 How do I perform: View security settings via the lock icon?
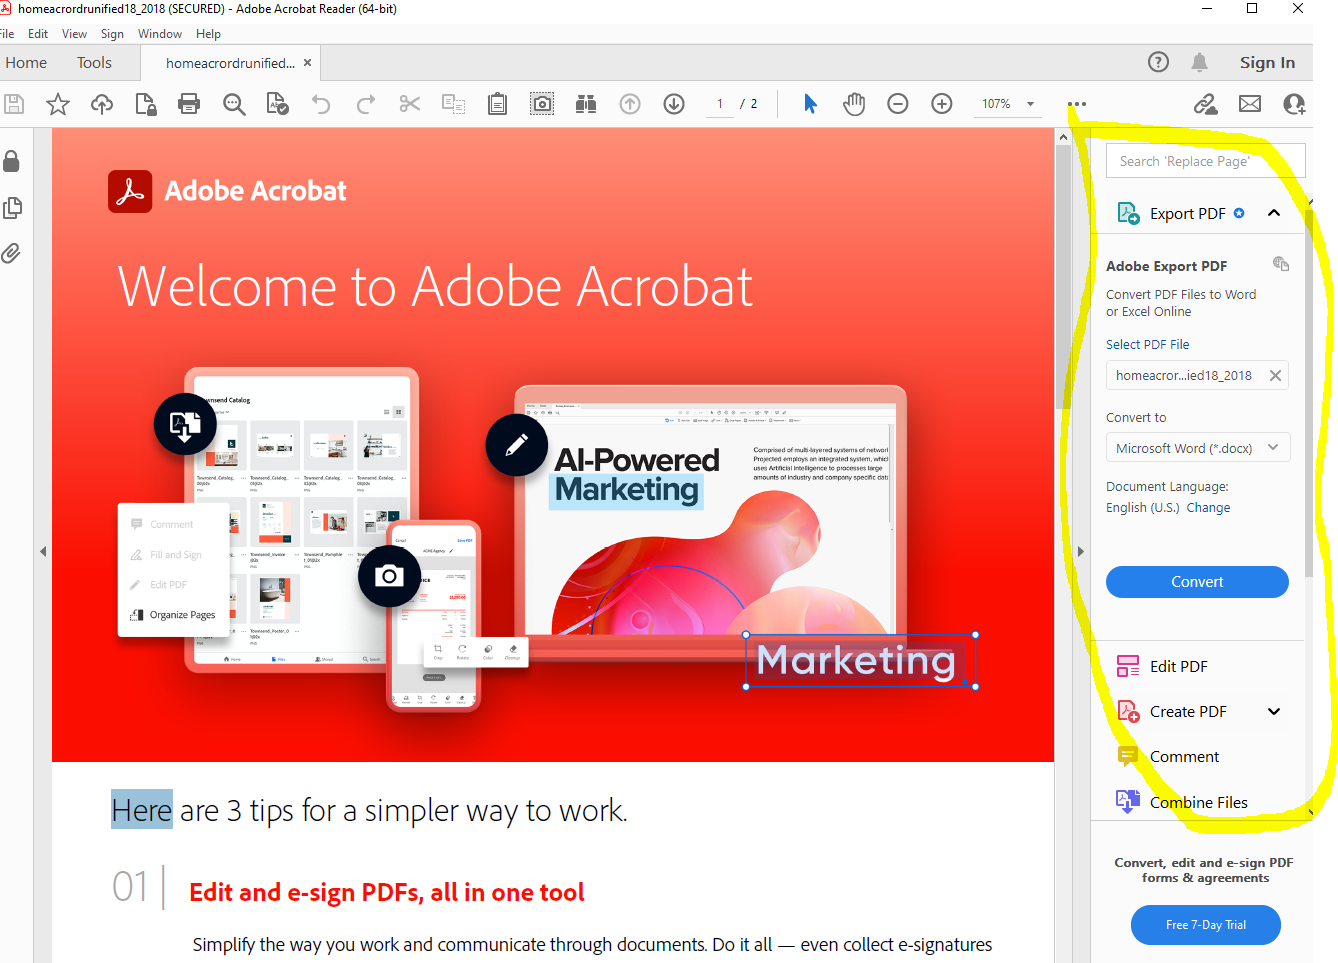click(x=12, y=161)
